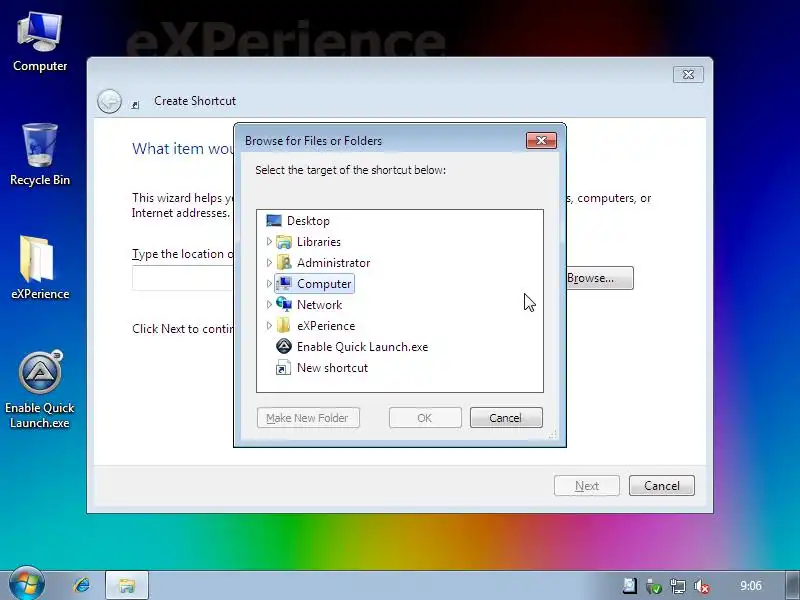Click the Enable Quick Launch.exe icon in tree
Viewport: 800px width, 600px height.
tap(284, 346)
